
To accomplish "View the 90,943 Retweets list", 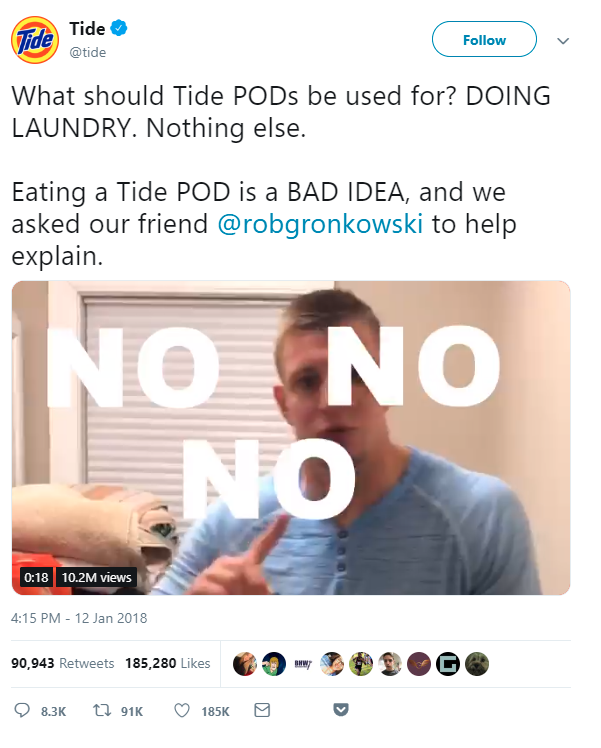I will coord(62,663).
